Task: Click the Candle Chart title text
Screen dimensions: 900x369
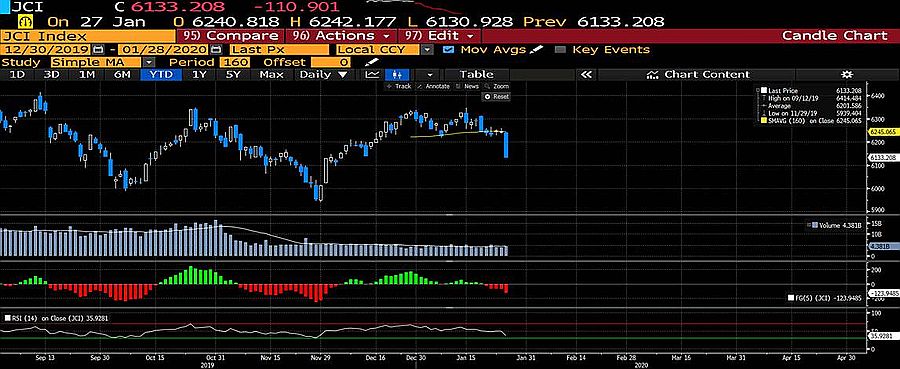Action: [835, 35]
